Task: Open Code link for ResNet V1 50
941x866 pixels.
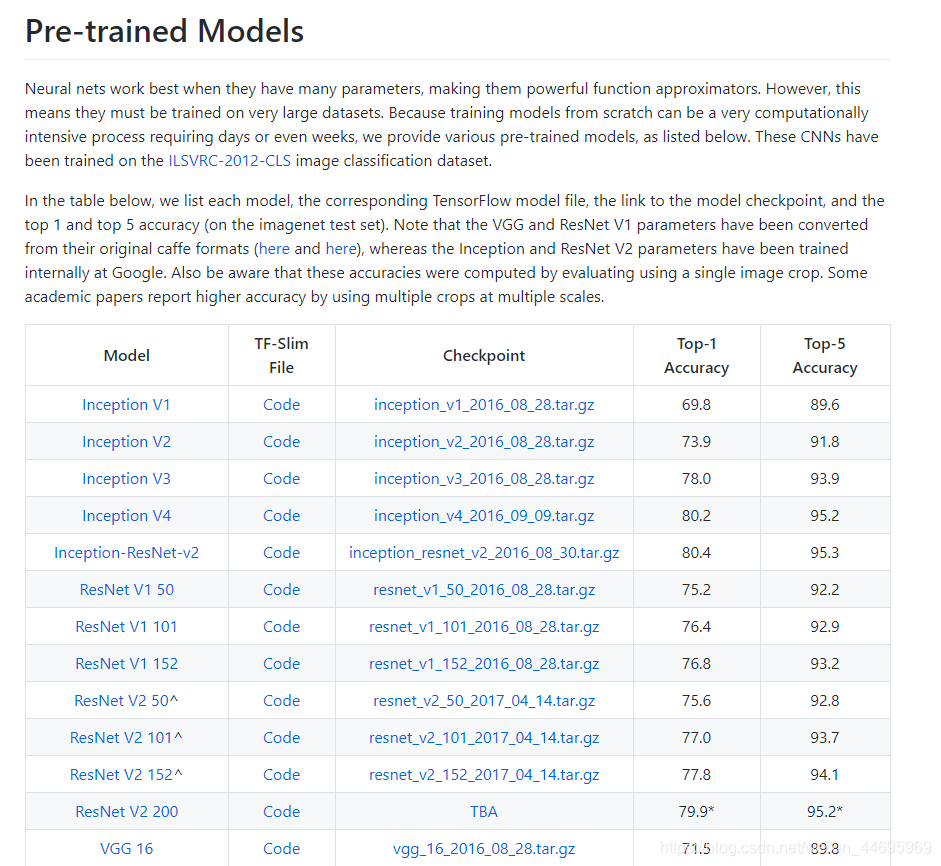Action: click(x=281, y=590)
